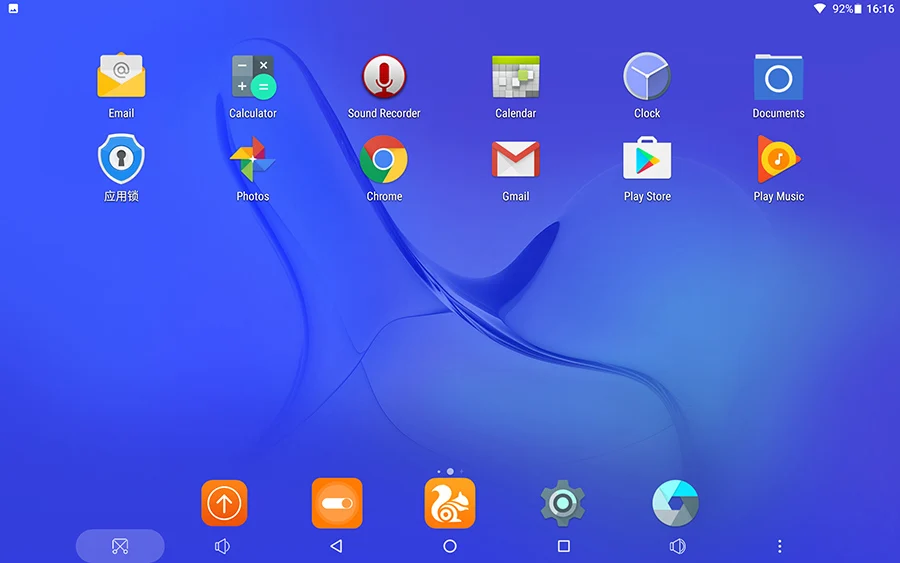Launch the Play Store

pyautogui.click(x=647, y=158)
